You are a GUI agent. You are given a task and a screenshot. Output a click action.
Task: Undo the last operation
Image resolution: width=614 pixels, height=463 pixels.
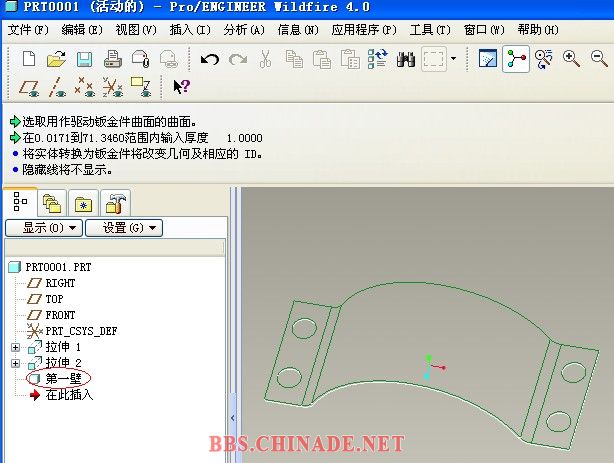click(x=210, y=60)
